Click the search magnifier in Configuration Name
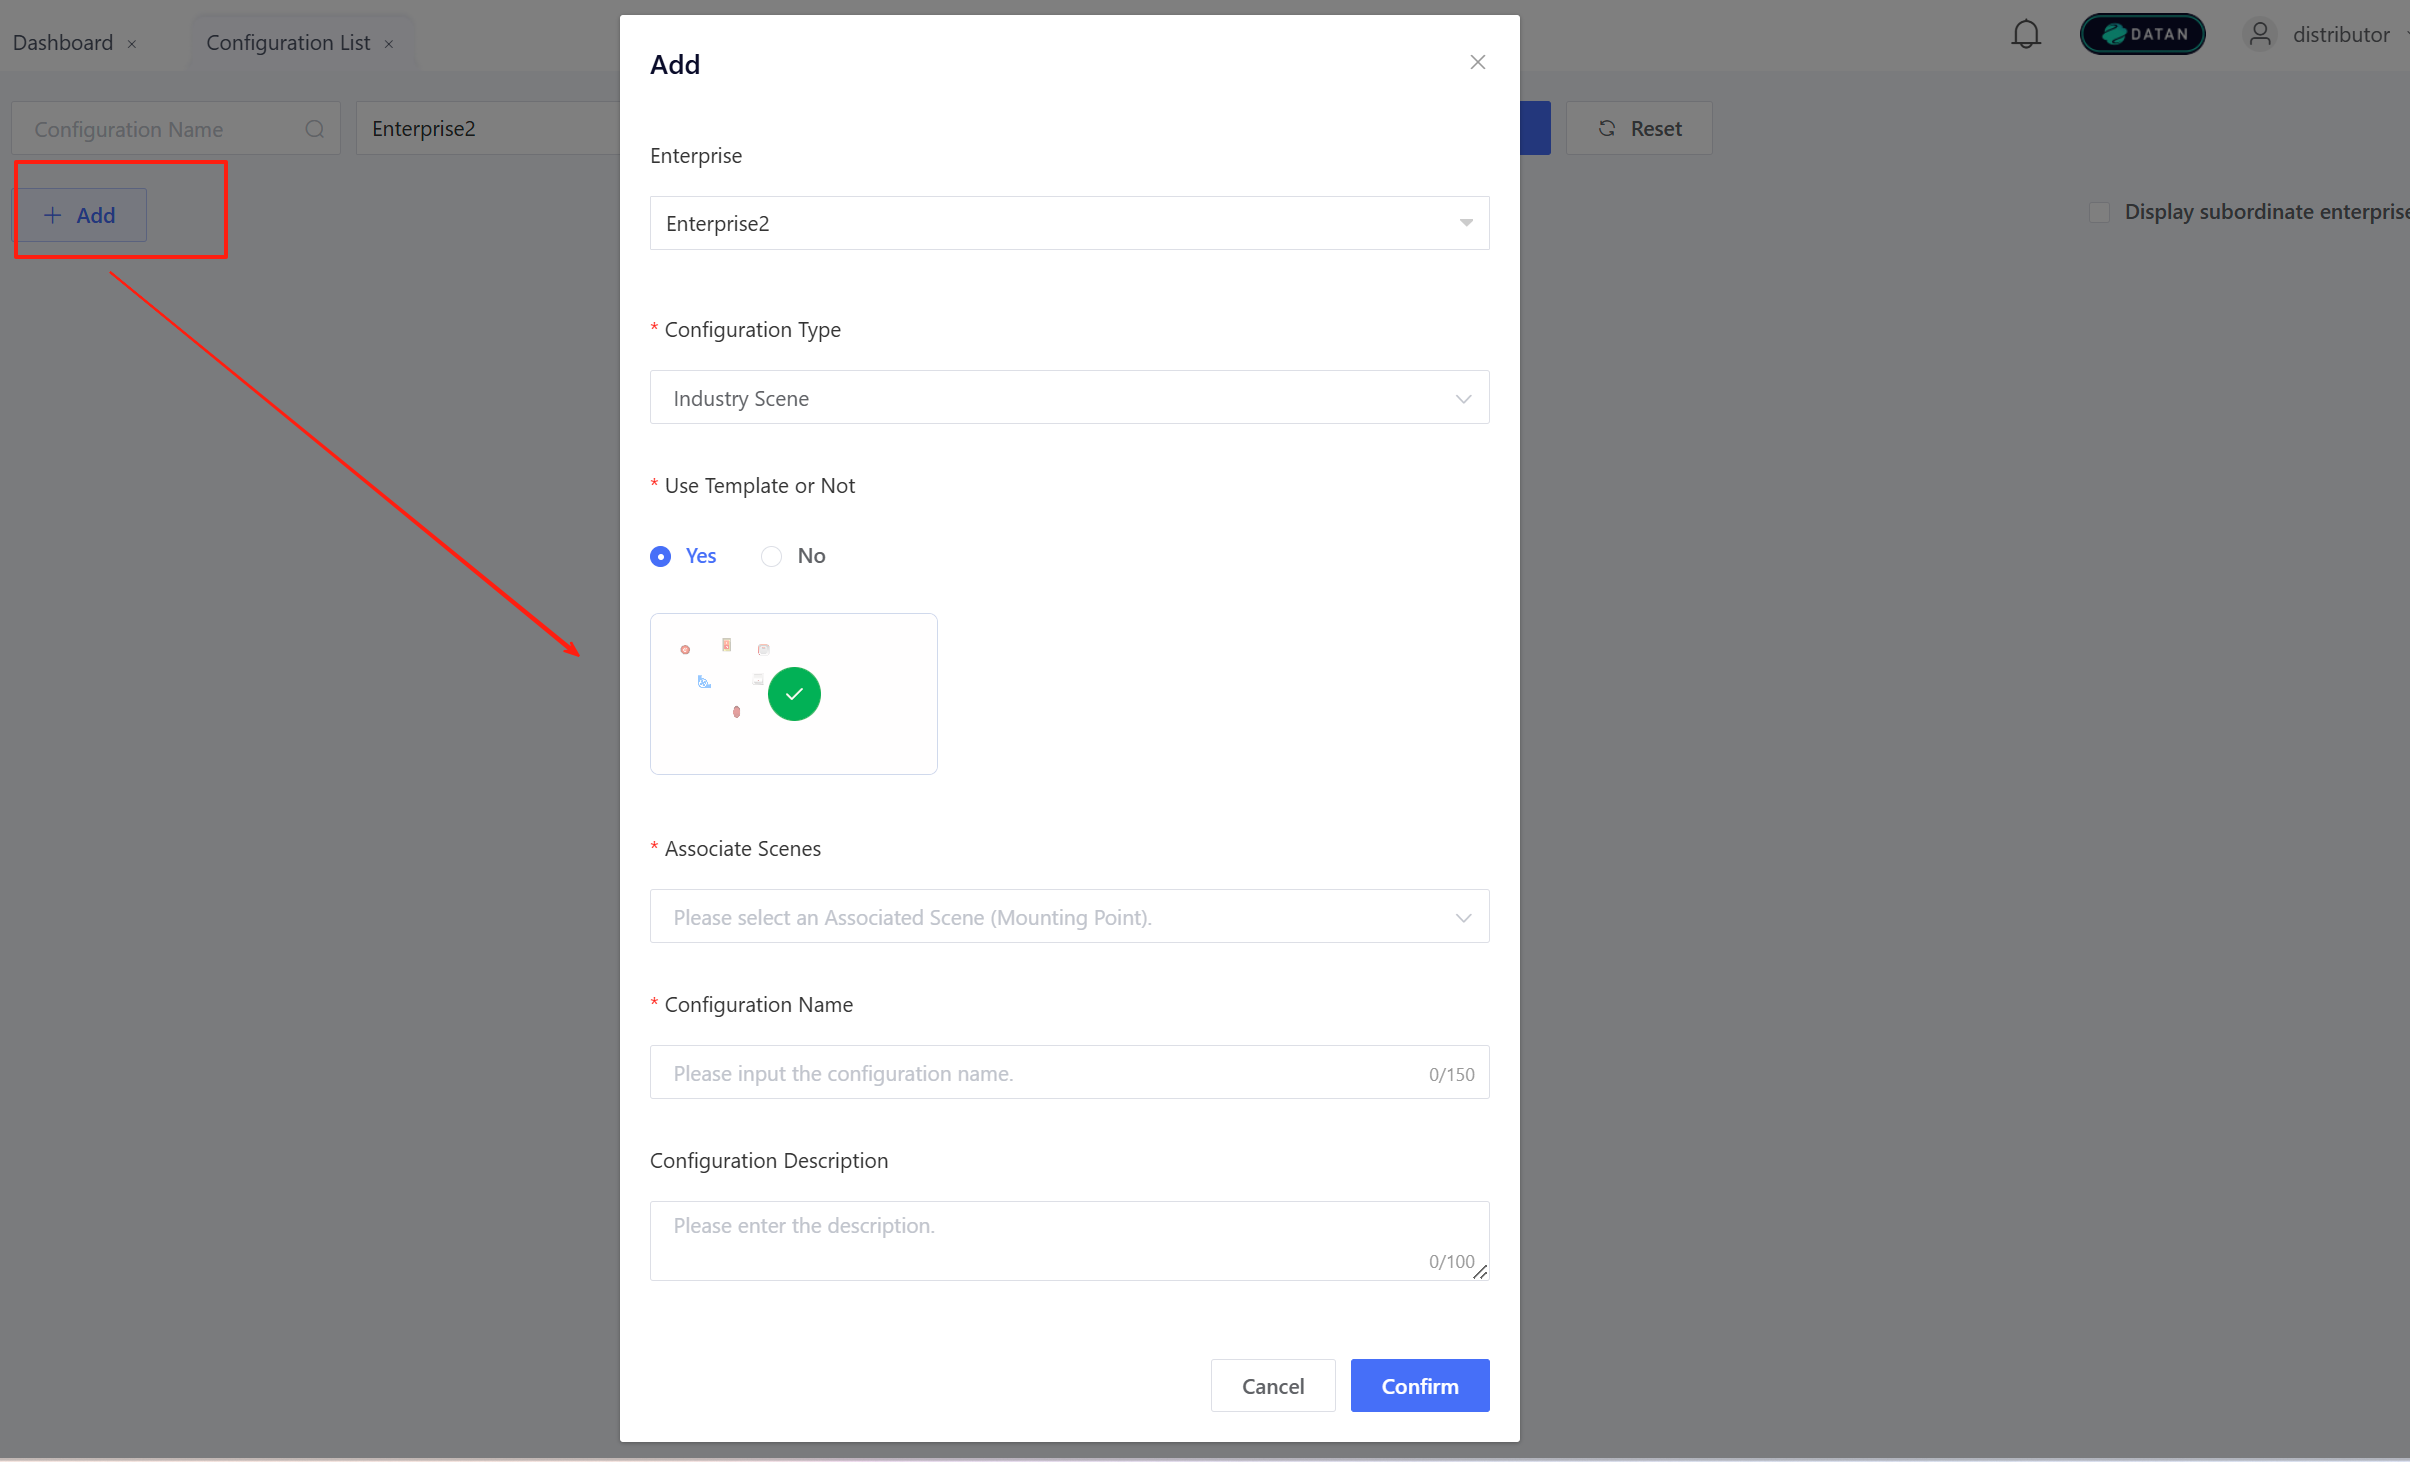2410x1462 pixels. [x=314, y=129]
